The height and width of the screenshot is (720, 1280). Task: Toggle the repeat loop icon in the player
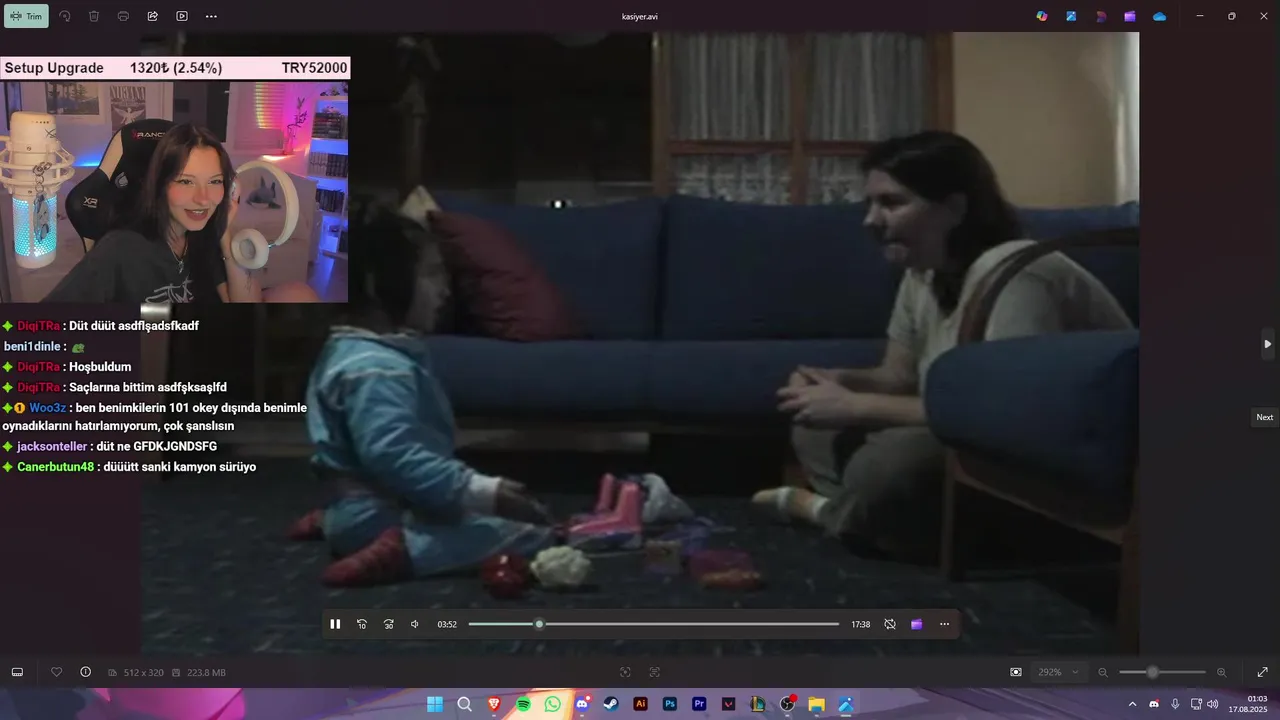tap(890, 624)
